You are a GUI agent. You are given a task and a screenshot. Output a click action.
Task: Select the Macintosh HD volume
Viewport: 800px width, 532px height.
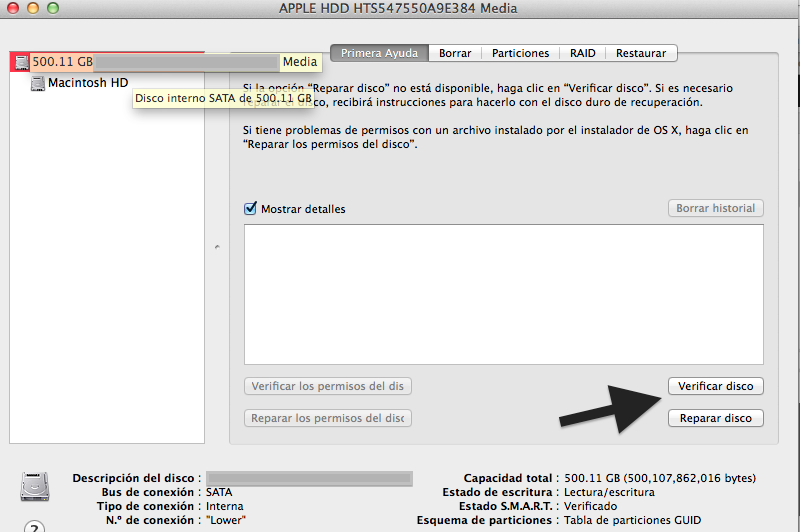[88, 83]
